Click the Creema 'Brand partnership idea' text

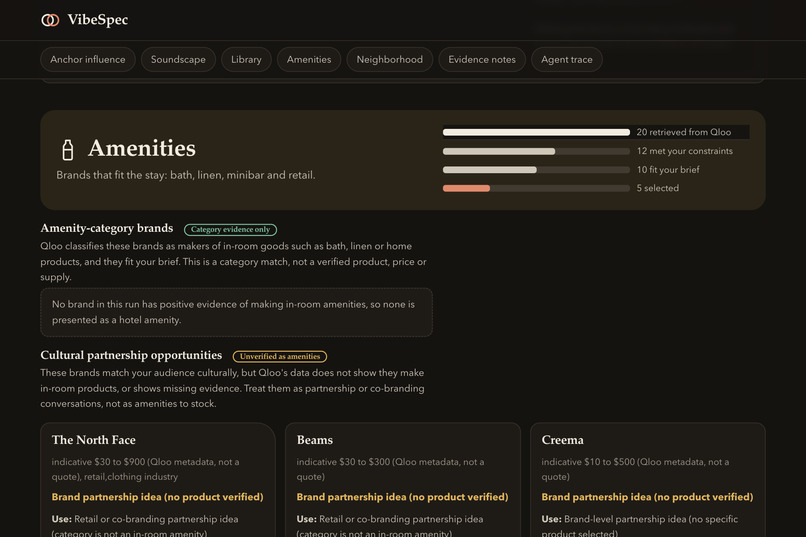coord(647,497)
